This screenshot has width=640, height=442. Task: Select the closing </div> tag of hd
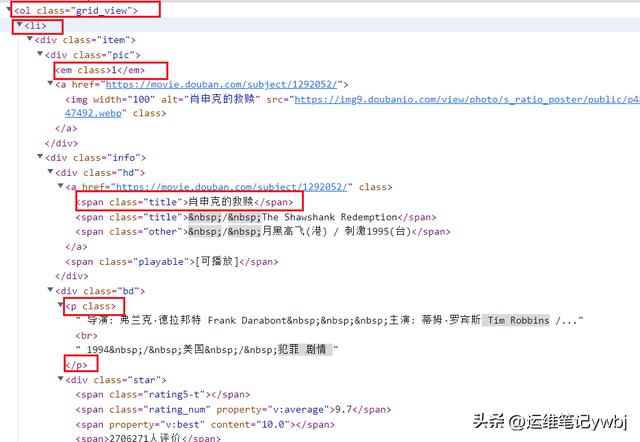point(71,276)
